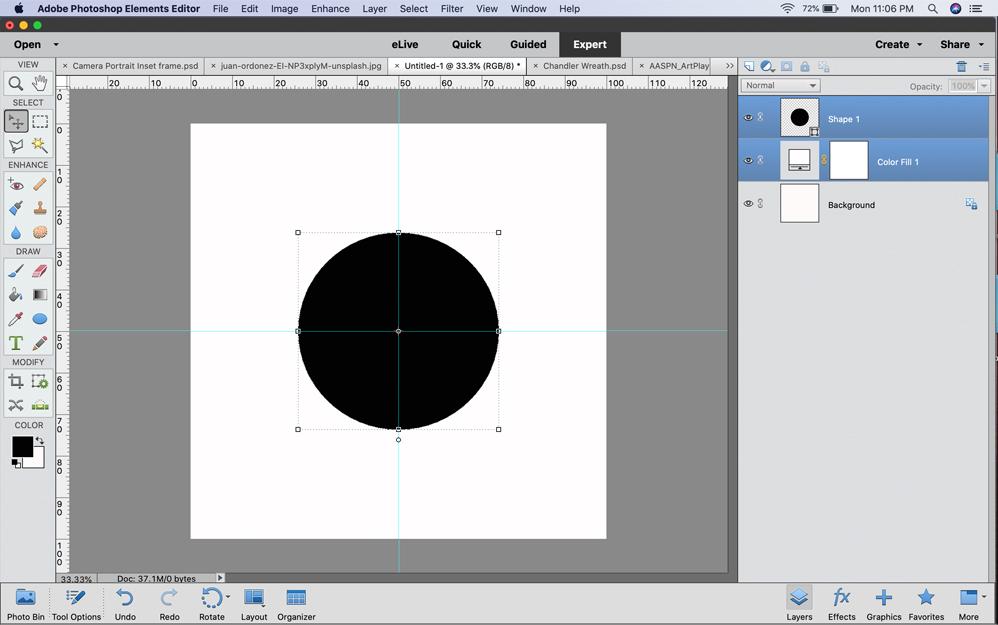The width and height of the screenshot is (998, 625).
Task: Open the Filter menu
Action: pos(452,9)
